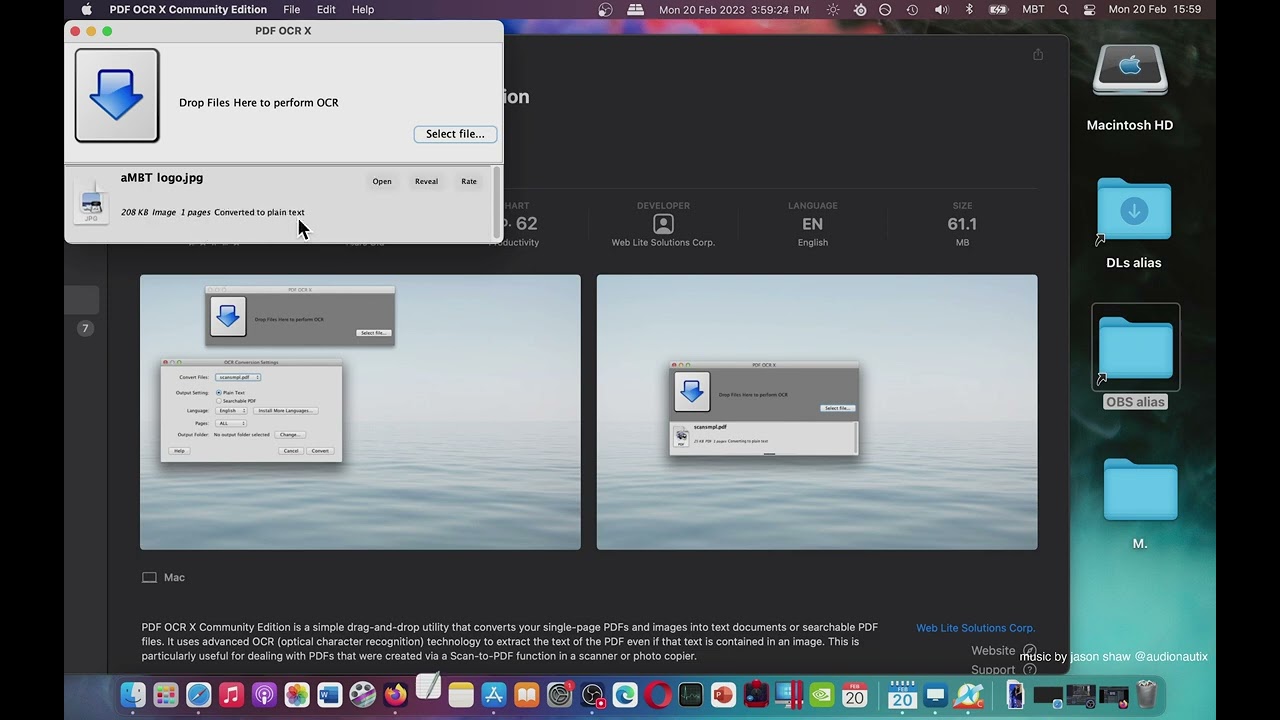Open the File menu
Viewport: 1280px width, 720px height.
point(292,9)
